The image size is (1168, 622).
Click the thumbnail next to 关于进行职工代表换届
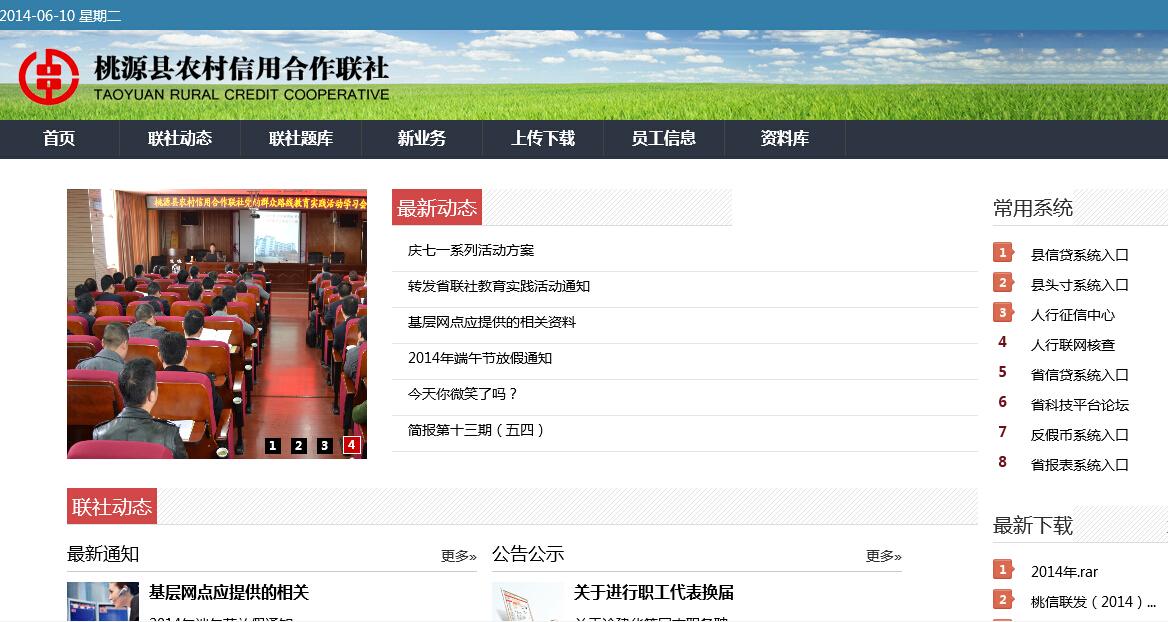point(527,602)
